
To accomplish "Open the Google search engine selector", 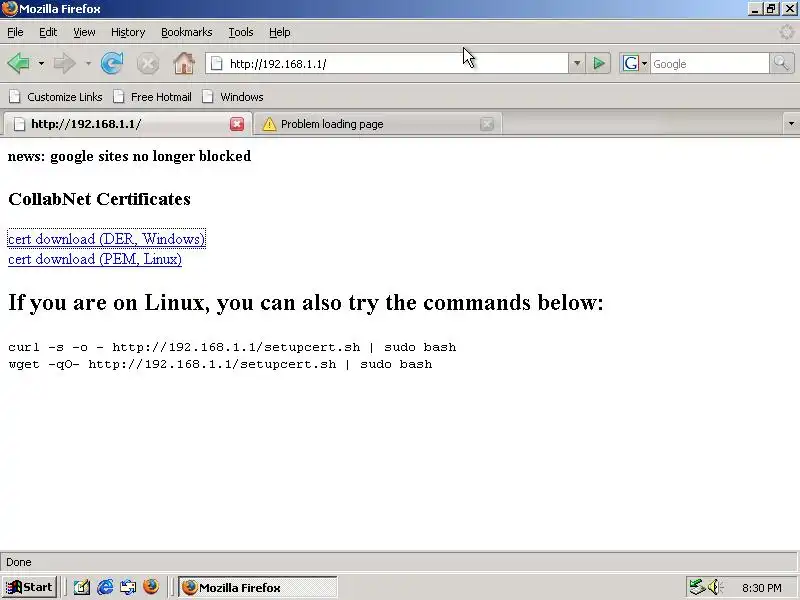I will click(634, 64).
